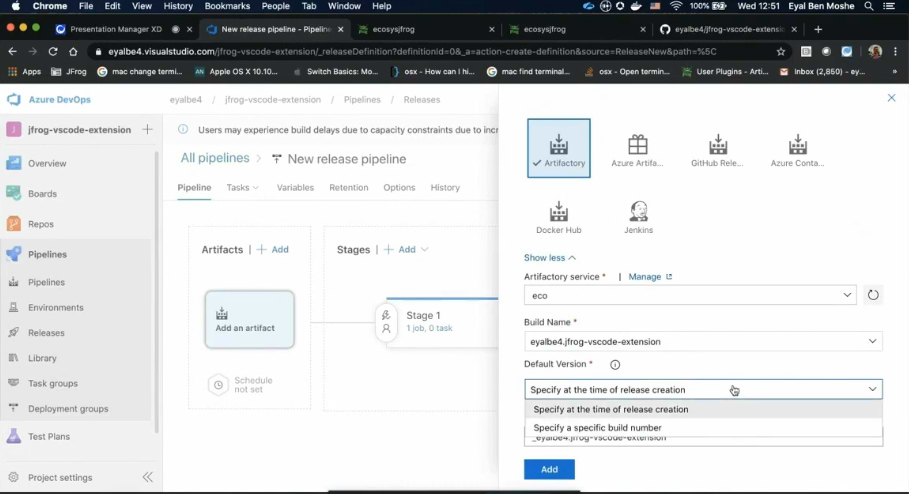Open the Bookmarks menu in Chrome
The image size is (909, 494).
[x=227, y=6]
